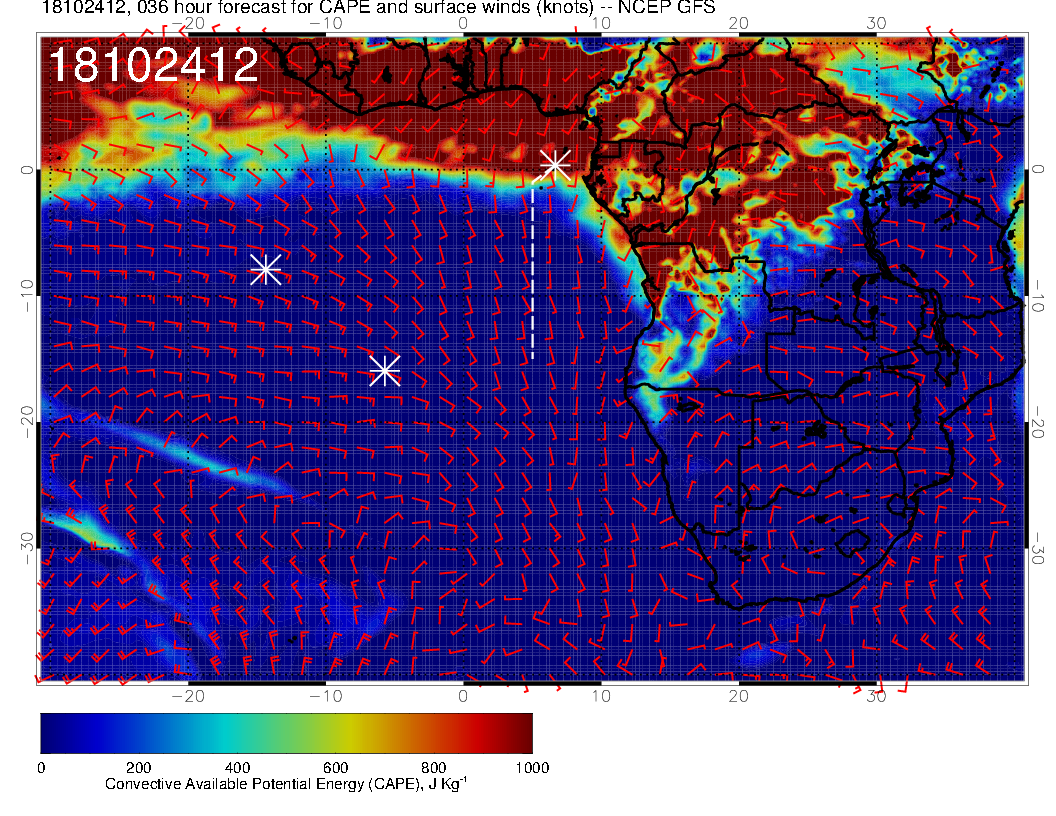Click the large white 18102412 timestamp
Viewport: 1056px width, 816px height.
pyautogui.click(x=153, y=66)
